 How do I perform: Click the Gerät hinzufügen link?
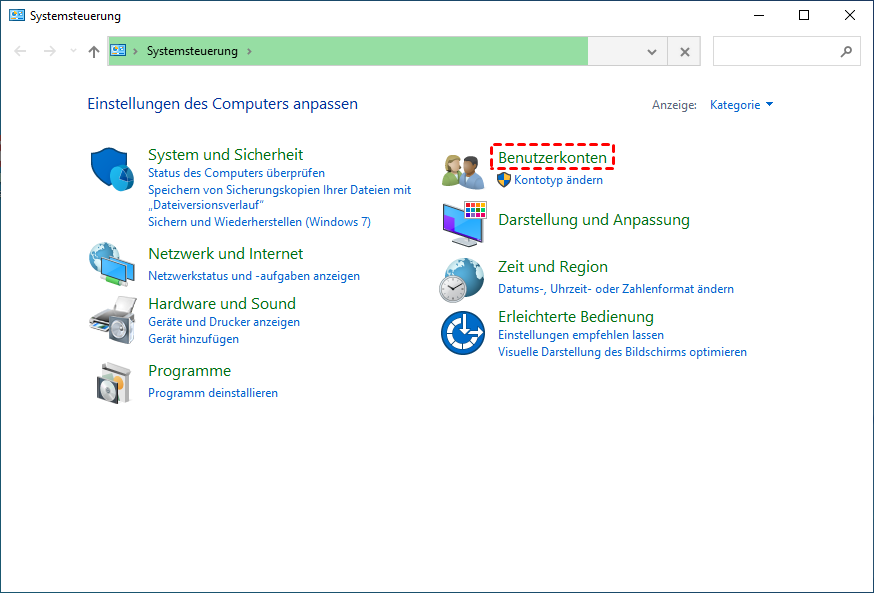pos(193,339)
